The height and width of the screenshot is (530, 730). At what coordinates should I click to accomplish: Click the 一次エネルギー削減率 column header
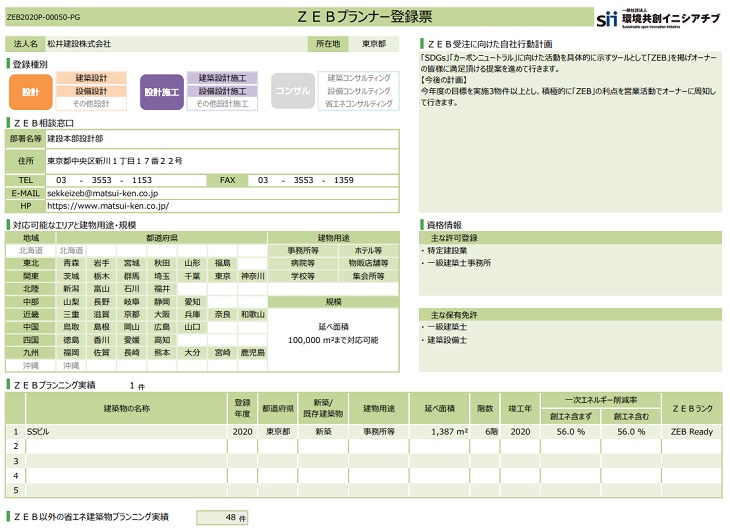(x=601, y=400)
